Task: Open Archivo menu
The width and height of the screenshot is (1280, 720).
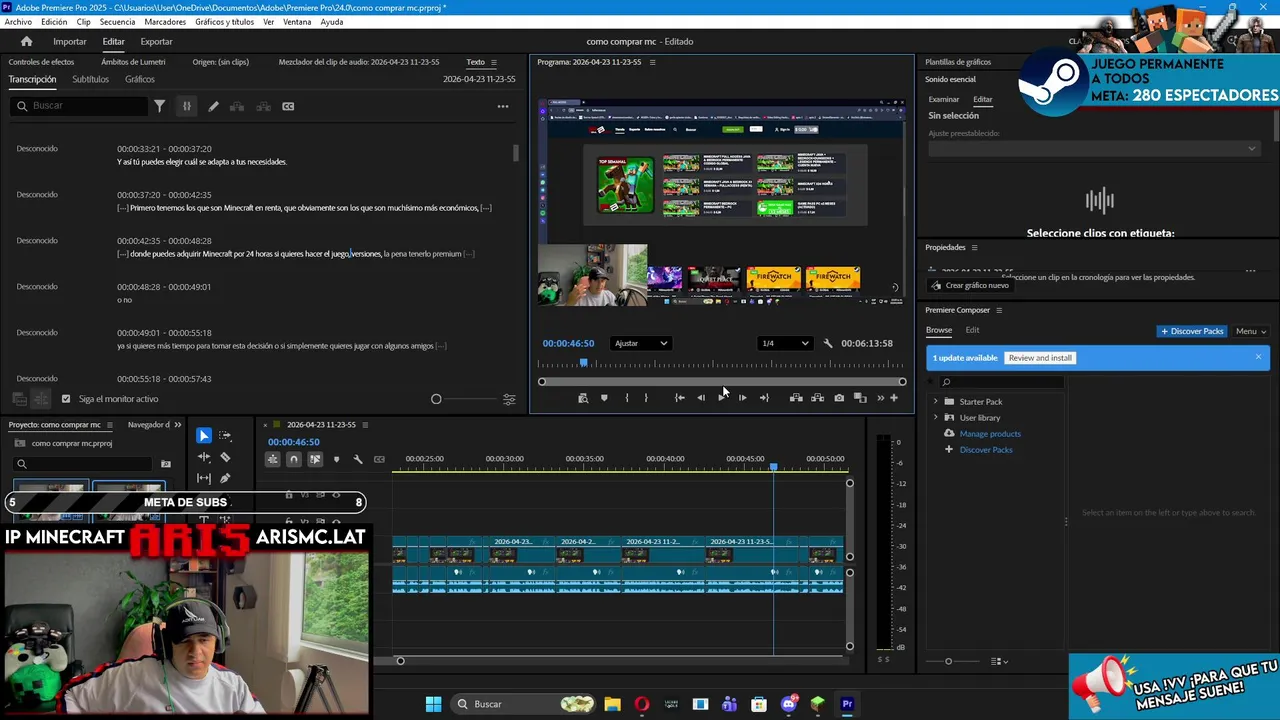Action: pos(18,22)
